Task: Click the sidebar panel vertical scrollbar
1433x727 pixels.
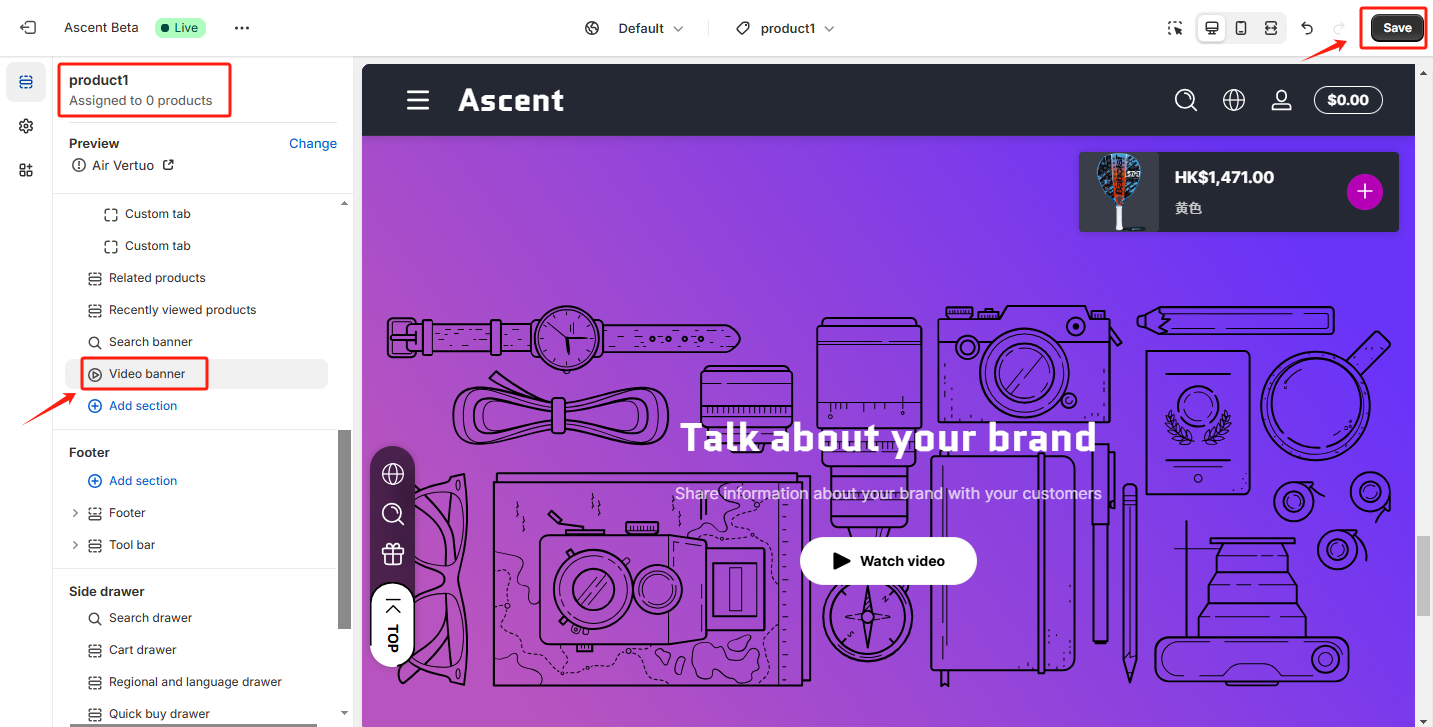Action: pyautogui.click(x=345, y=528)
